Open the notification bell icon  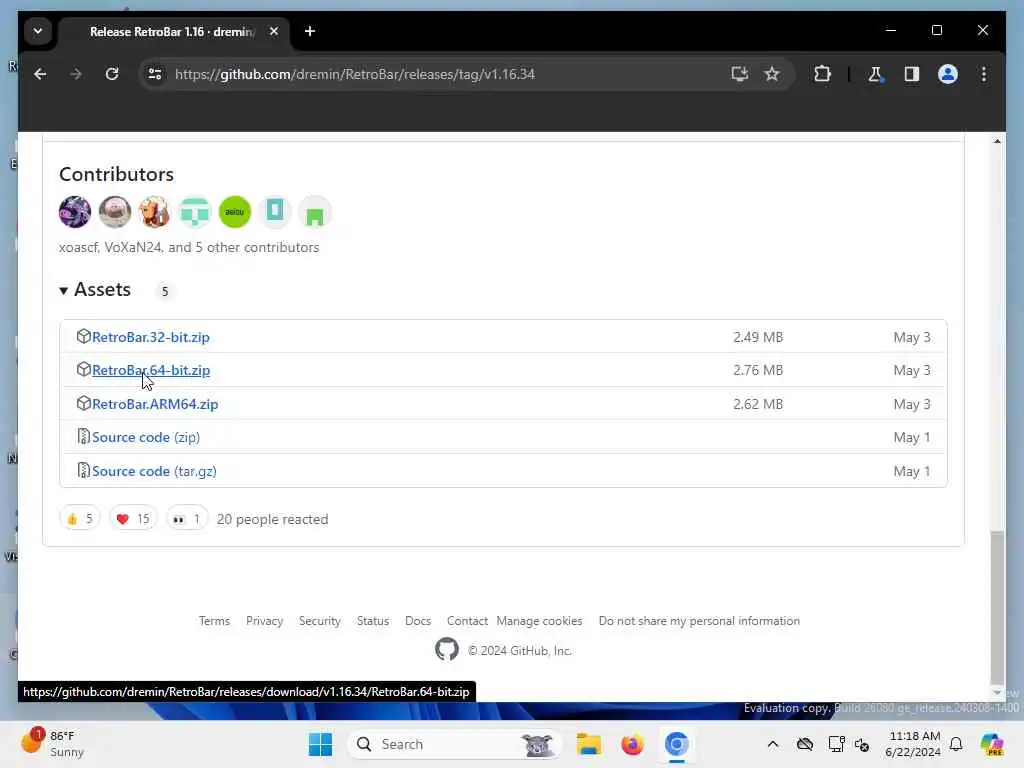(x=956, y=744)
